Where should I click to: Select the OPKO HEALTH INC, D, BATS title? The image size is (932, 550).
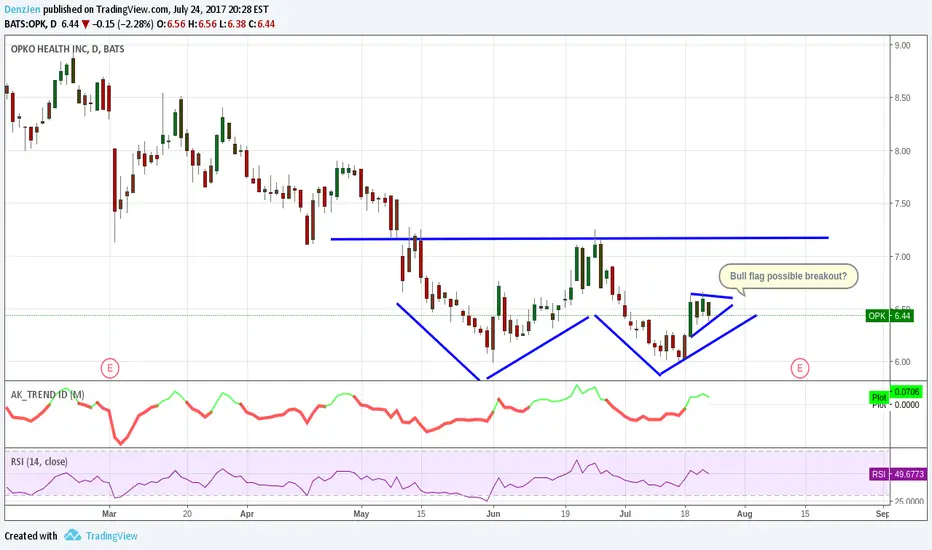67,49
